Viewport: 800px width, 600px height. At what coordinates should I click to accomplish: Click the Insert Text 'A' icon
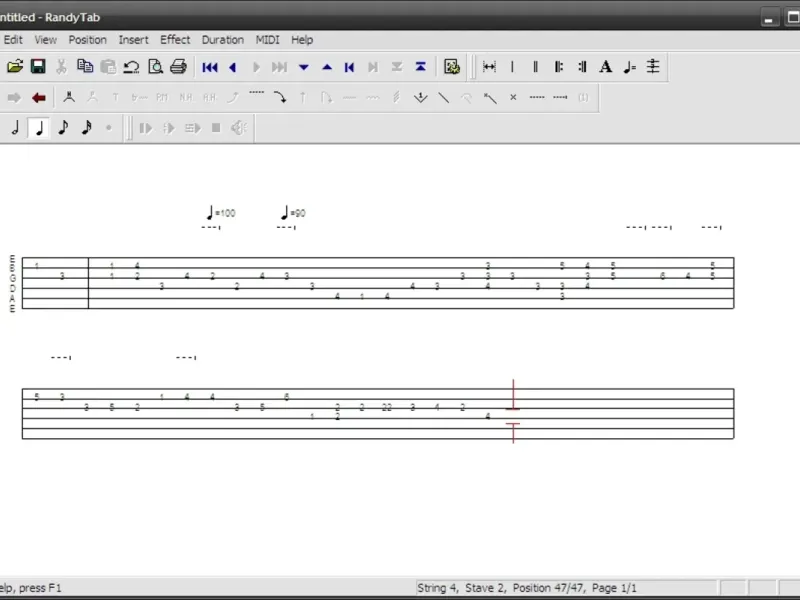[606, 66]
